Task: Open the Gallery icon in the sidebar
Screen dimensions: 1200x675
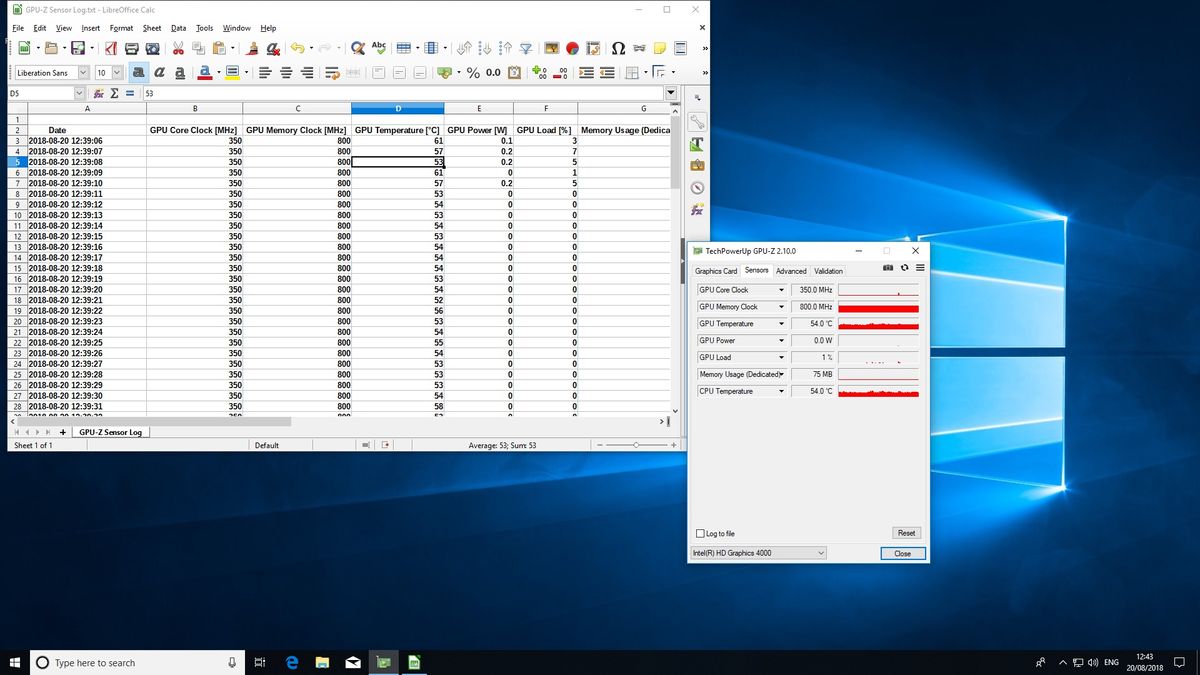Action: click(697, 166)
